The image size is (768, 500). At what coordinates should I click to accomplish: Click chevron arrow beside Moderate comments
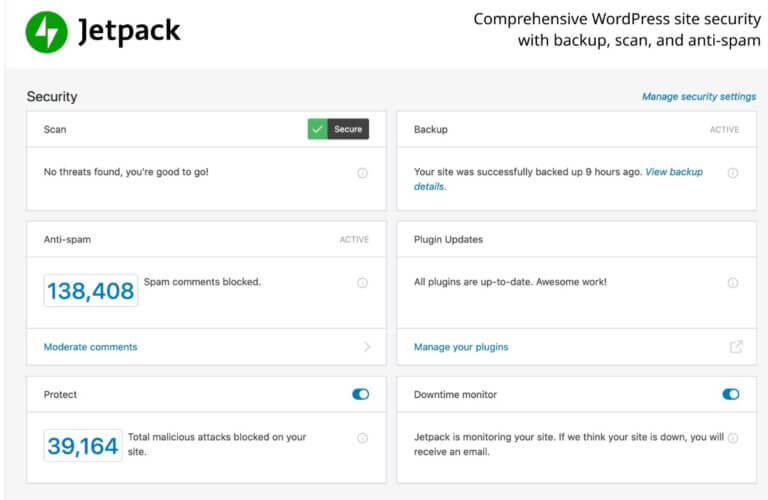pyautogui.click(x=367, y=347)
